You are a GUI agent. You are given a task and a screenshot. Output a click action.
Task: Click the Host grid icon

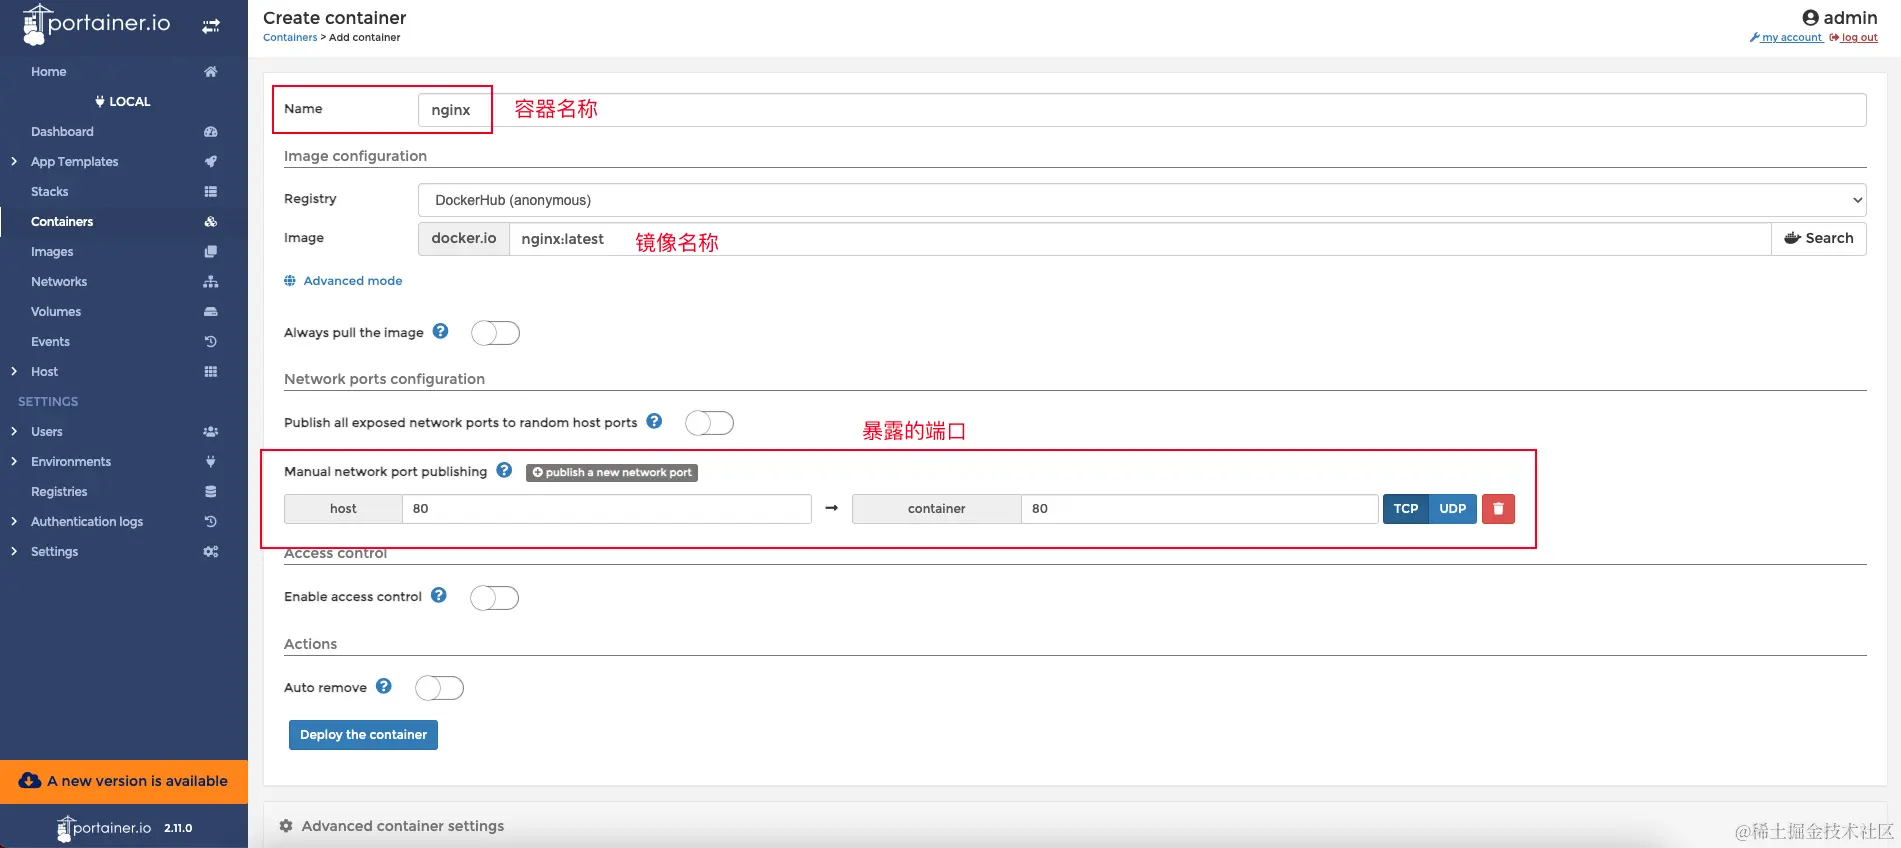click(x=210, y=371)
